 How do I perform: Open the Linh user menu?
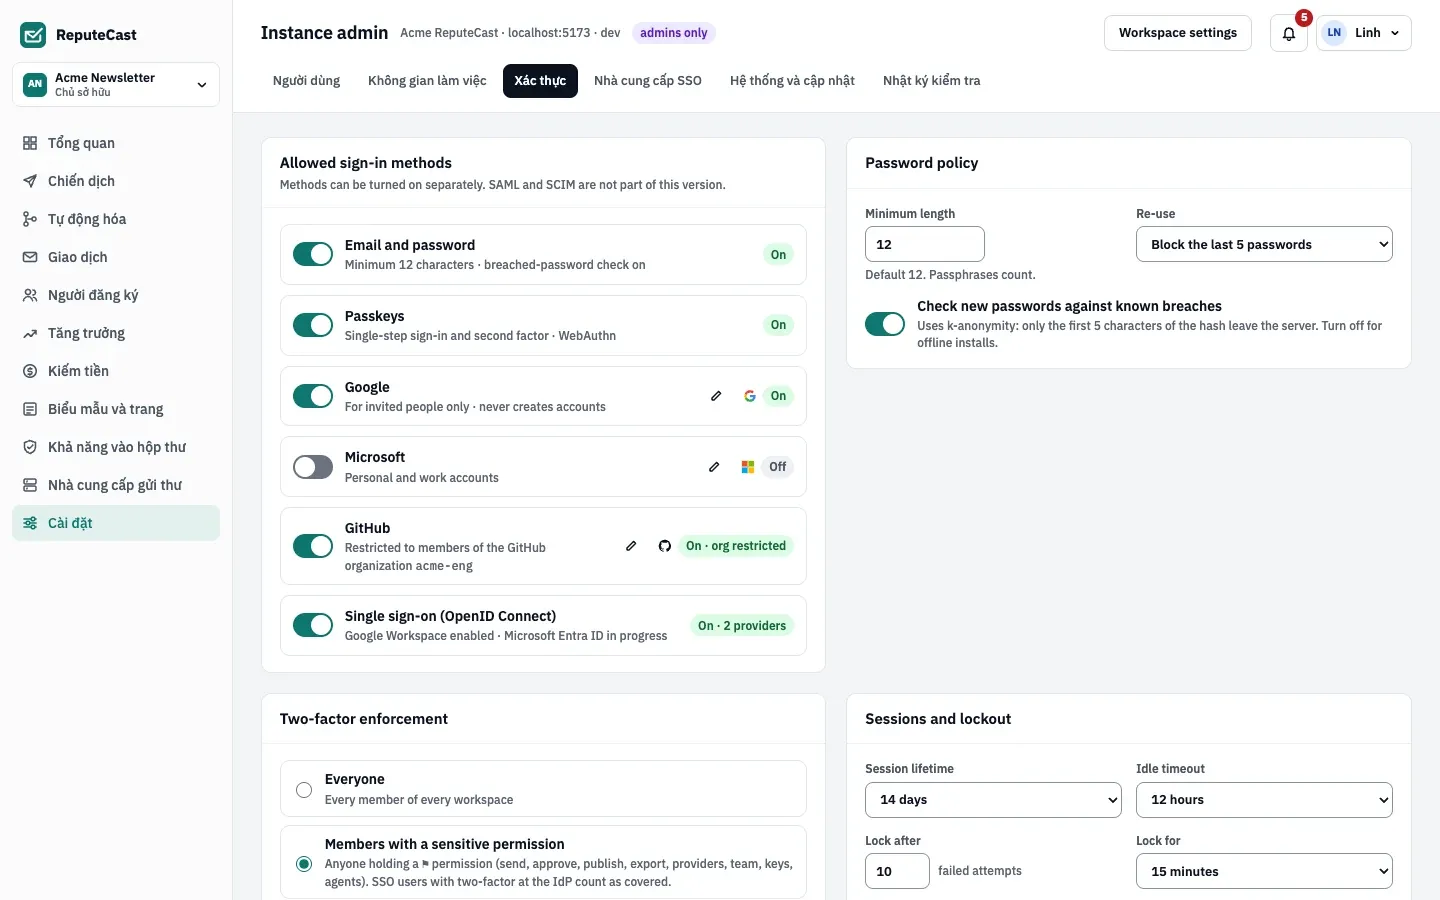click(x=1364, y=33)
